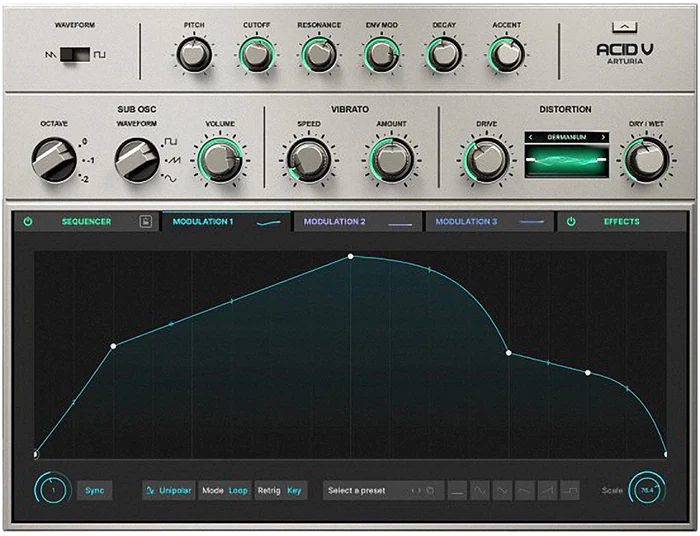Click the Distortion Drive knob
The width and height of the screenshot is (700, 536).
coord(487,160)
